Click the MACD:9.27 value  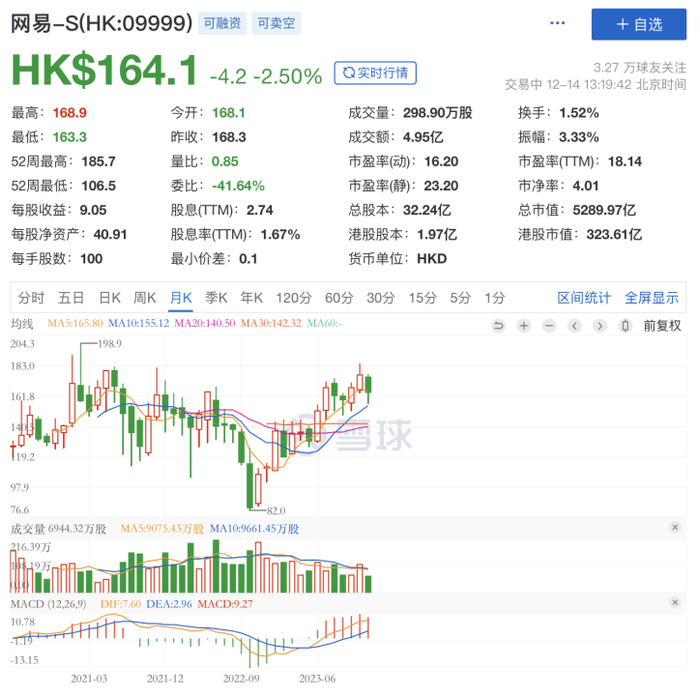225,604
